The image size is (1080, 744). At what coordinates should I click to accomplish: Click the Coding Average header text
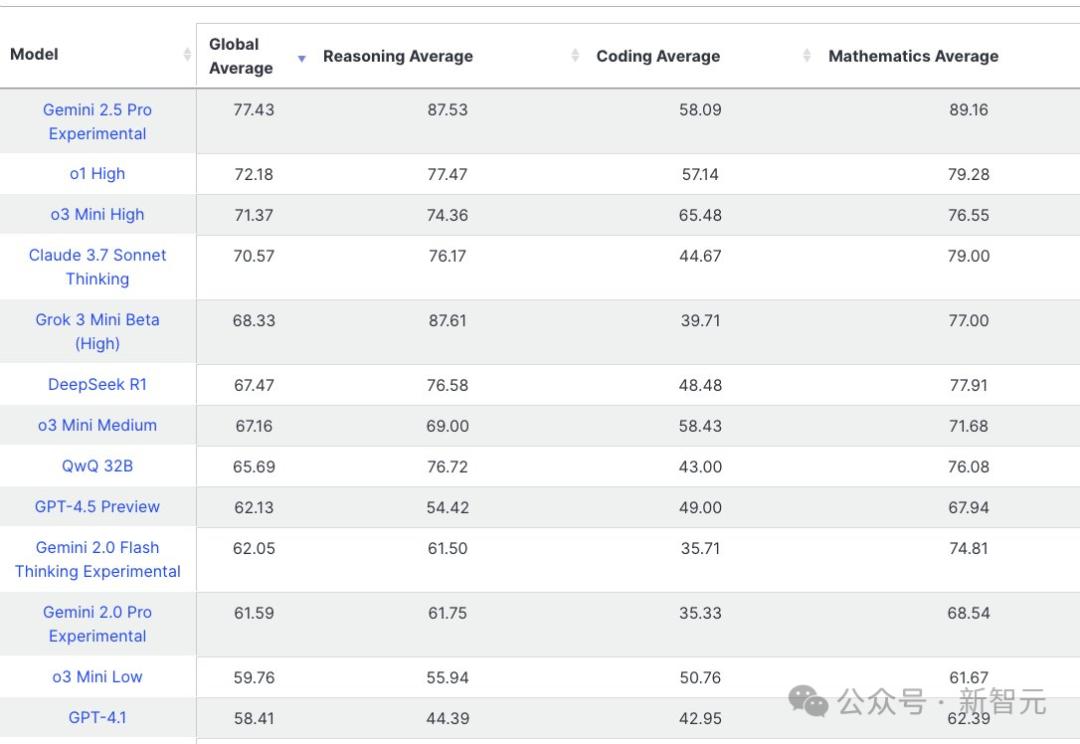click(x=658, y=56)
